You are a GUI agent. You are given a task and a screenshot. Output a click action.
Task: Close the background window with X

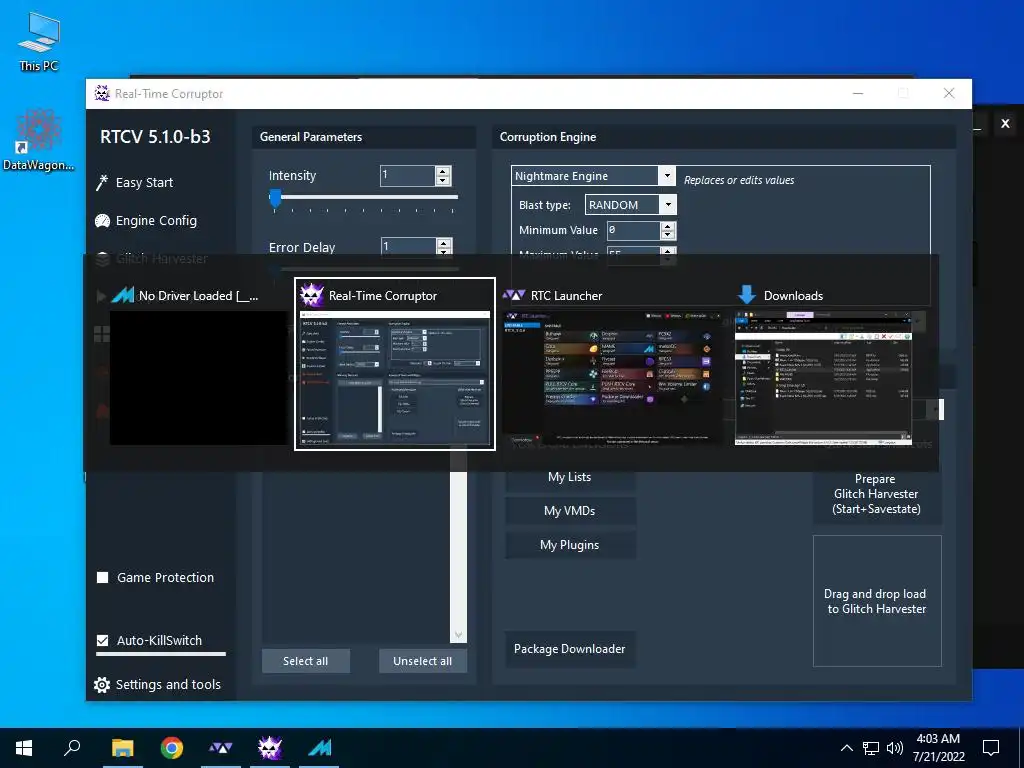point(1005,123)
